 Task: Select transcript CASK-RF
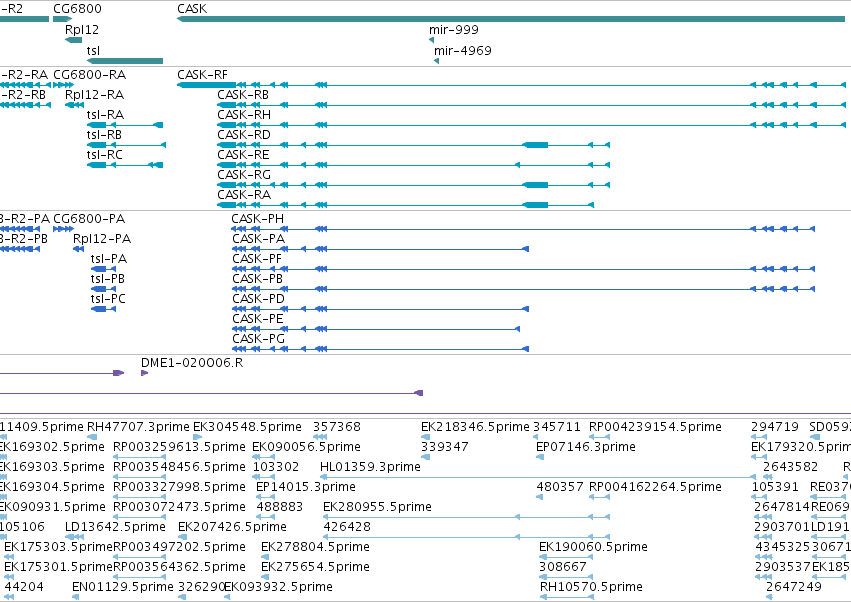(511, 85)
